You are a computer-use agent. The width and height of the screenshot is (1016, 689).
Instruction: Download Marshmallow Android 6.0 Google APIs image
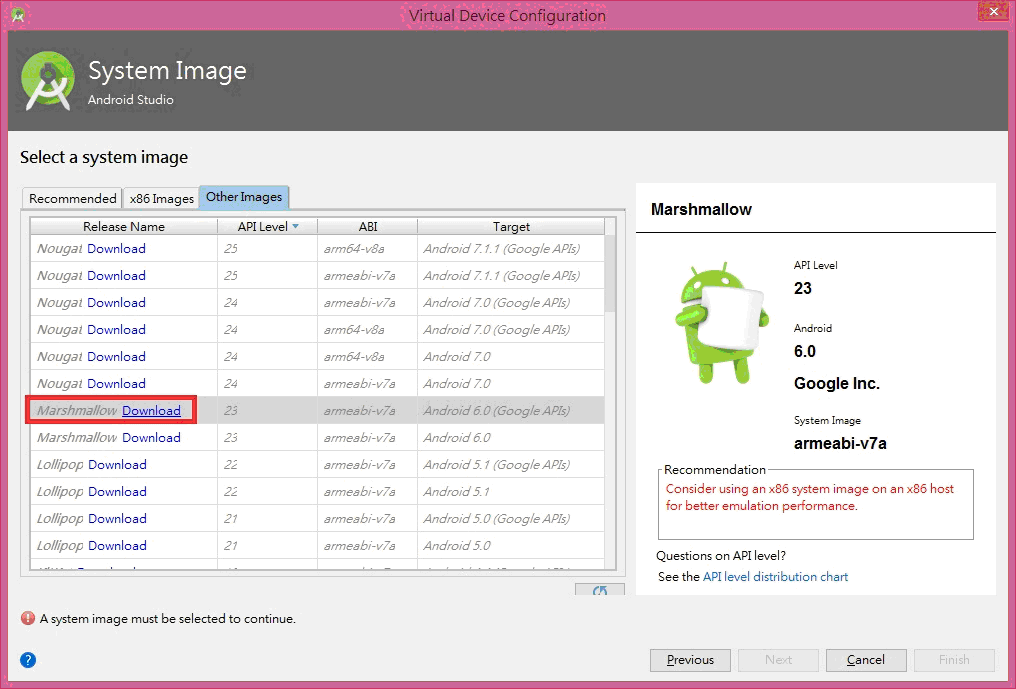pos(152,410)
